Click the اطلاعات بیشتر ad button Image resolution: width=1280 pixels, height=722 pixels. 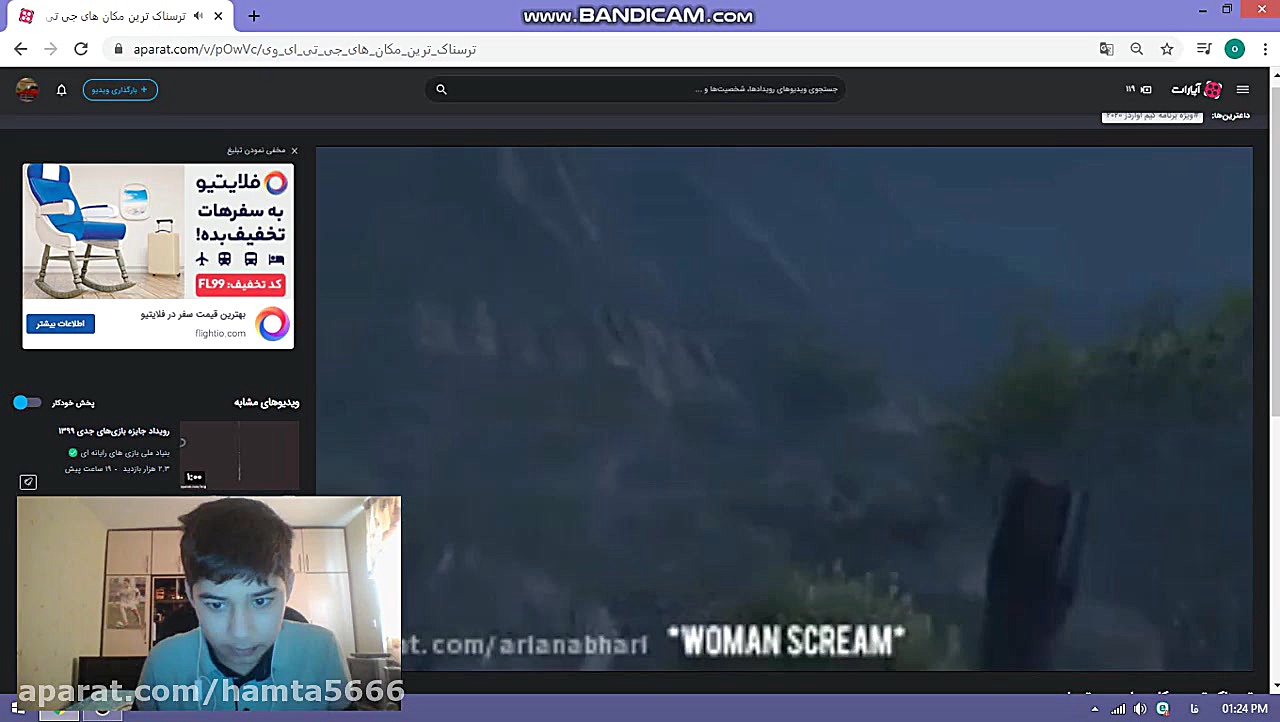coord(61,323)
